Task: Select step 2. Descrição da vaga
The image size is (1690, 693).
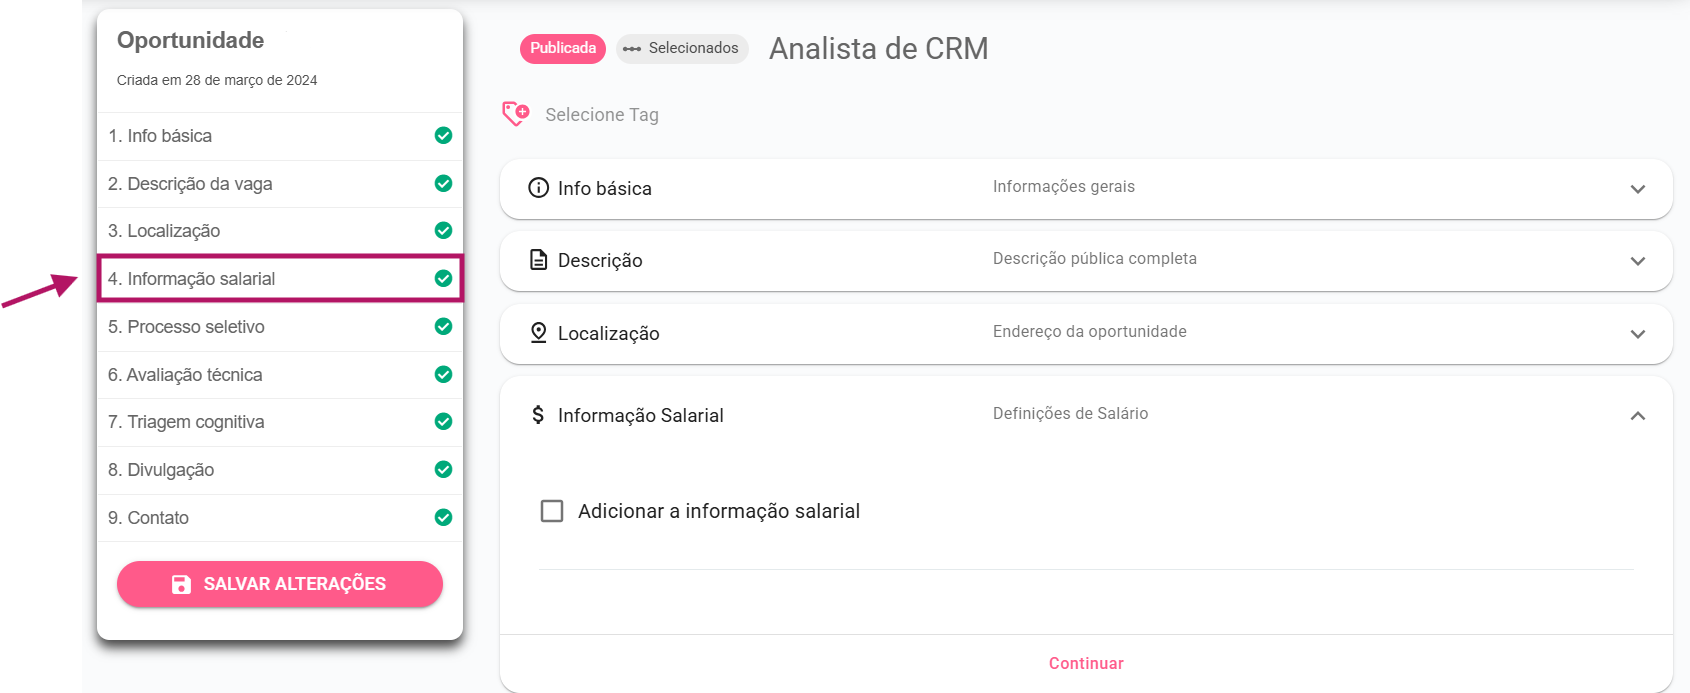Action: pos(191,184)
